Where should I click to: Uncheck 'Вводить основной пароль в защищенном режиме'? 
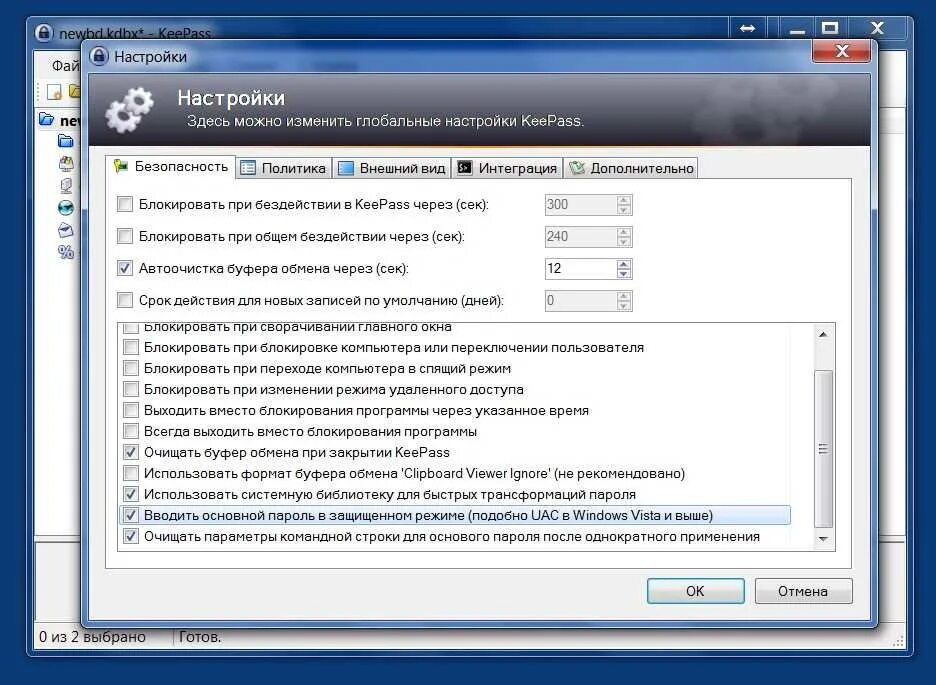pyautogui.click(x=131, y=515)
